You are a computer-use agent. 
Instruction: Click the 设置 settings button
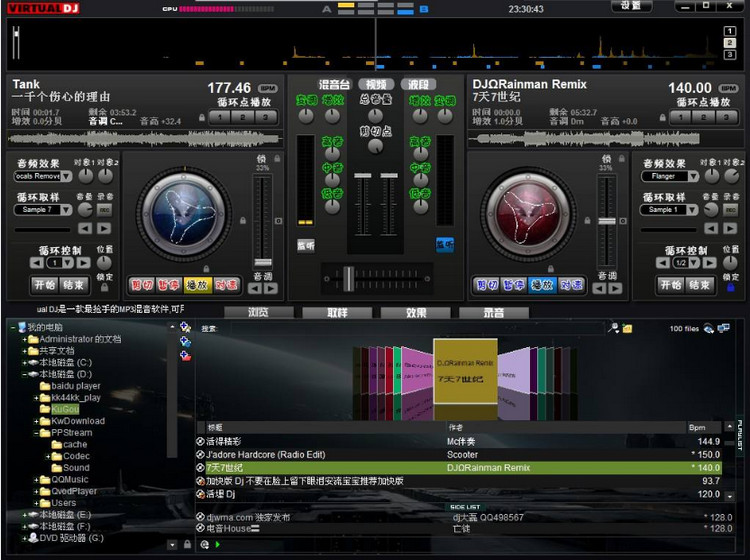click(x=631, y=6)
